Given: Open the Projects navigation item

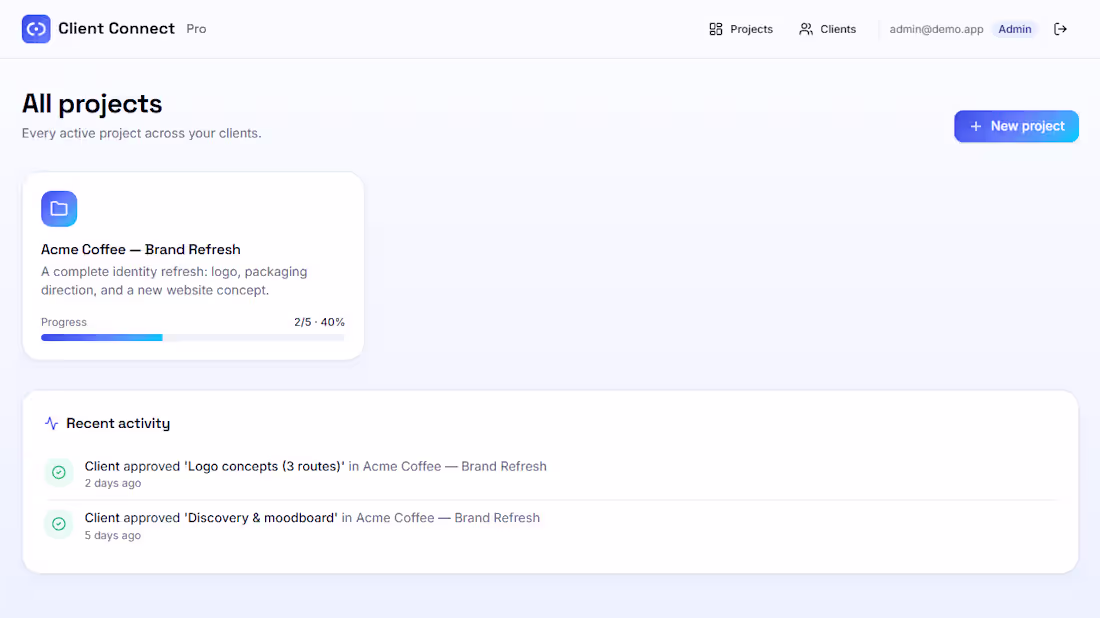Looking at the screenshot, I should [750, 29].
